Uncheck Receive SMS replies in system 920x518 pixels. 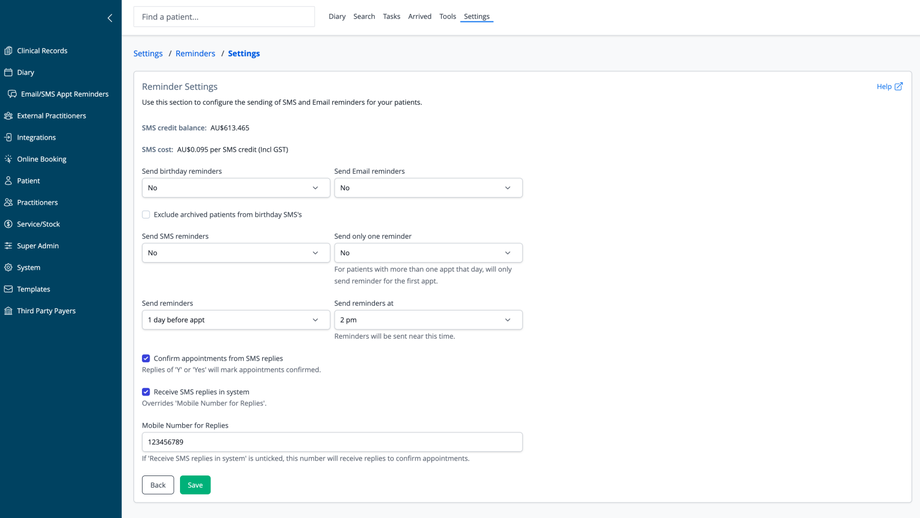146,392
